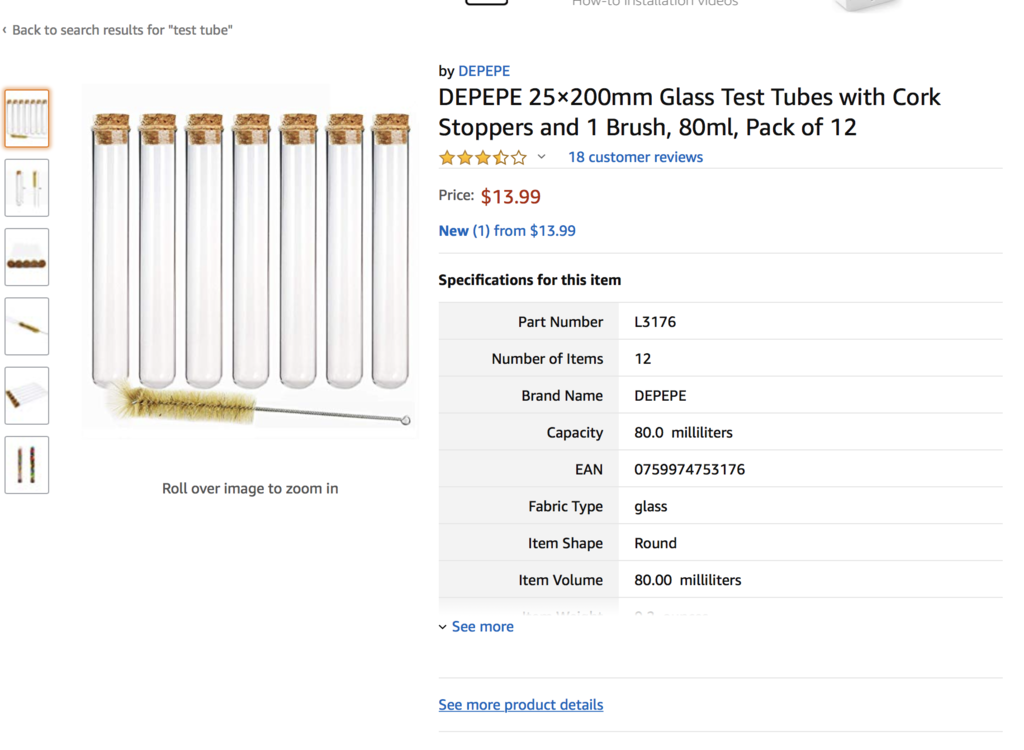Open See more product details link
Screen dimensions: 1024x750
(x=520, y=705)
